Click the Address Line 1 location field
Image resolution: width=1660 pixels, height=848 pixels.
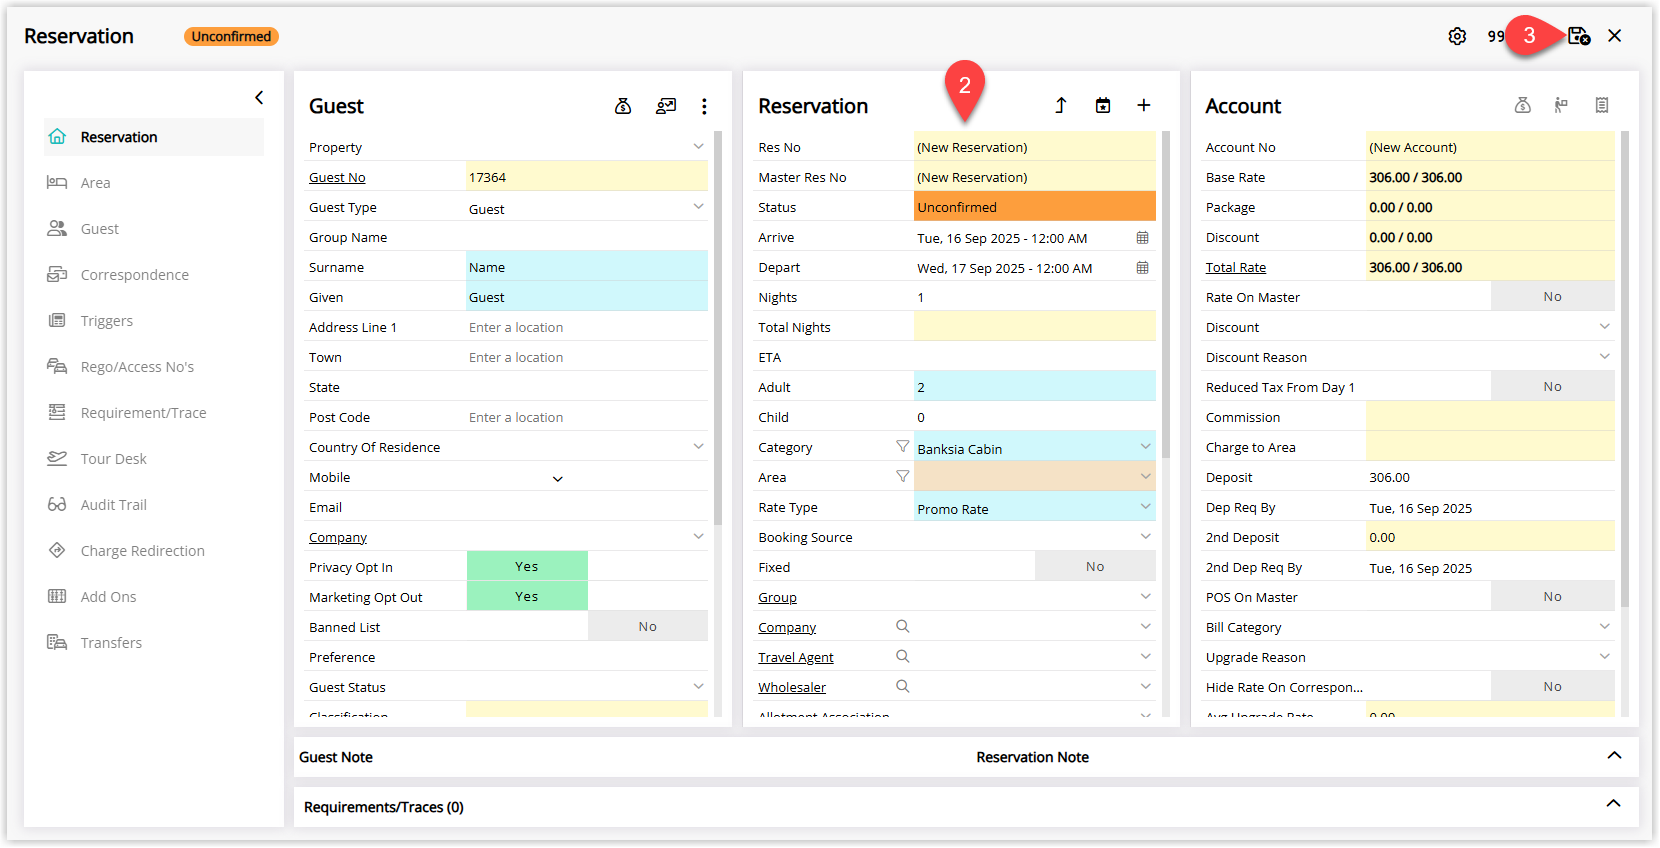tap(587, 327)
